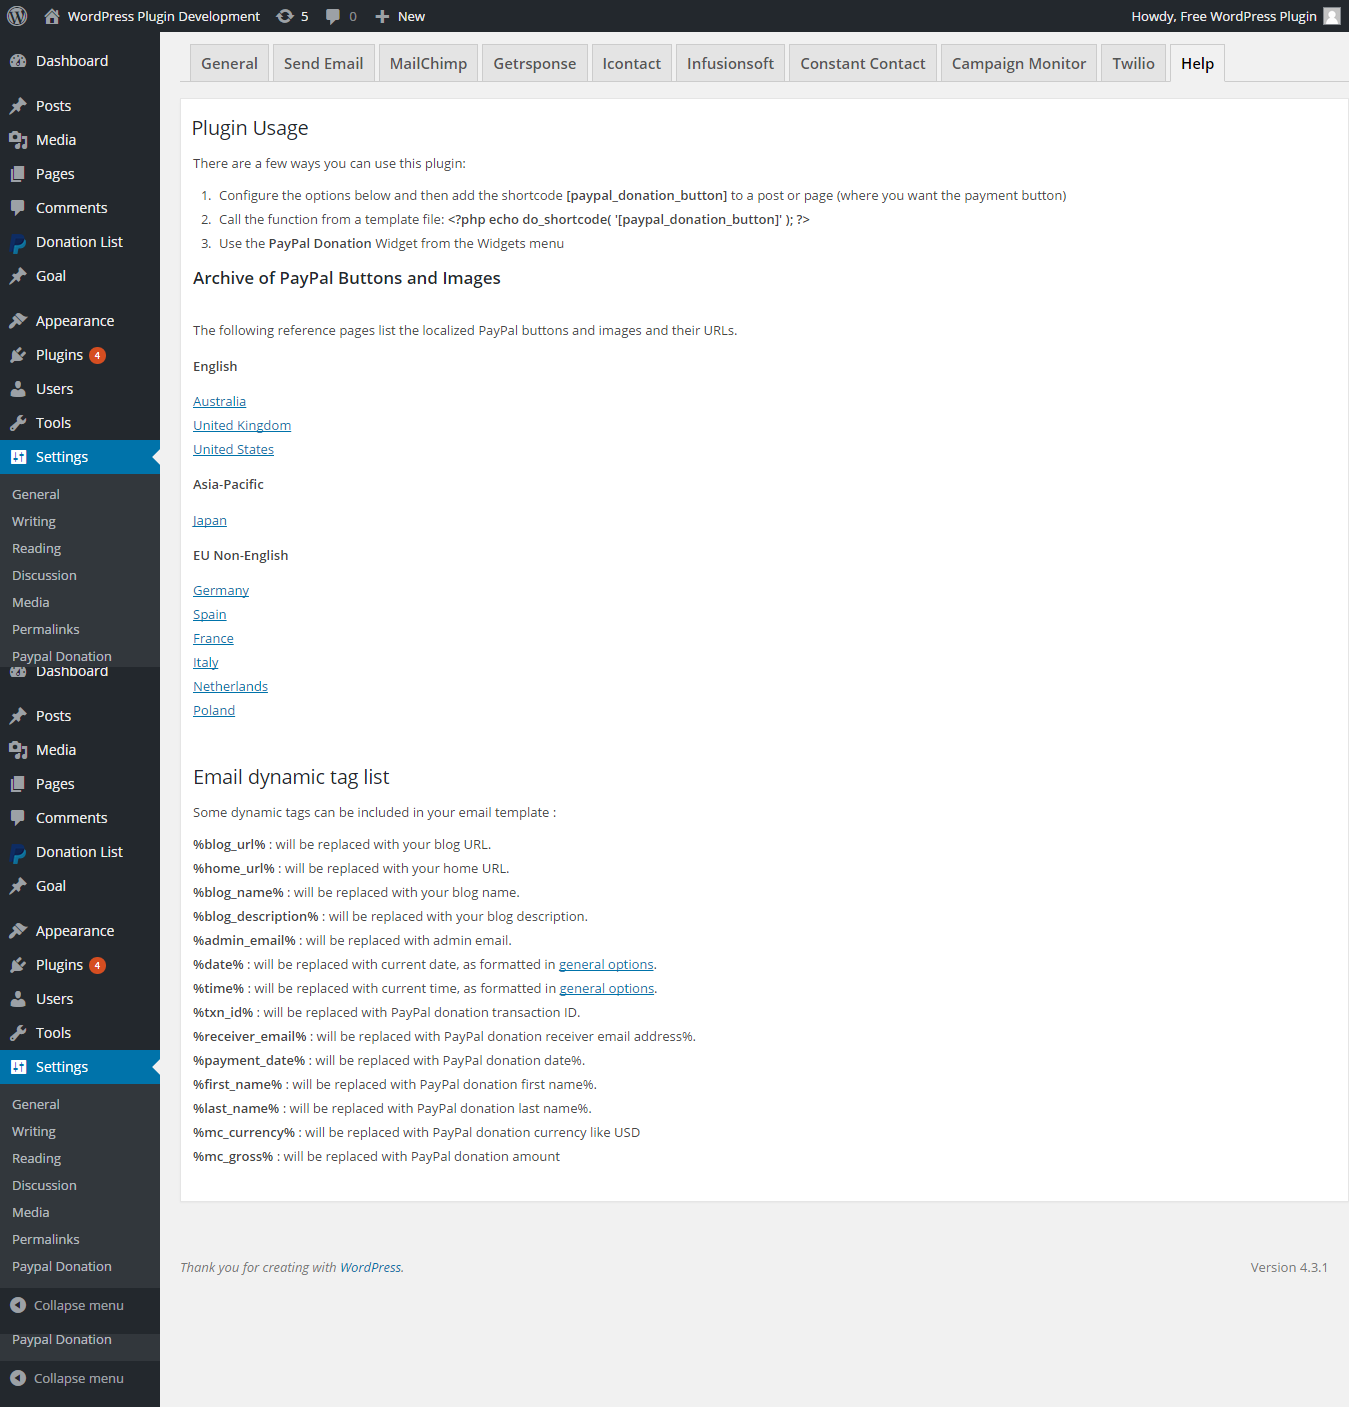The width and height of the screenshot is (1349, 1407).
Task: Switch to the MailChimp tab
Action: pos(428,63)
